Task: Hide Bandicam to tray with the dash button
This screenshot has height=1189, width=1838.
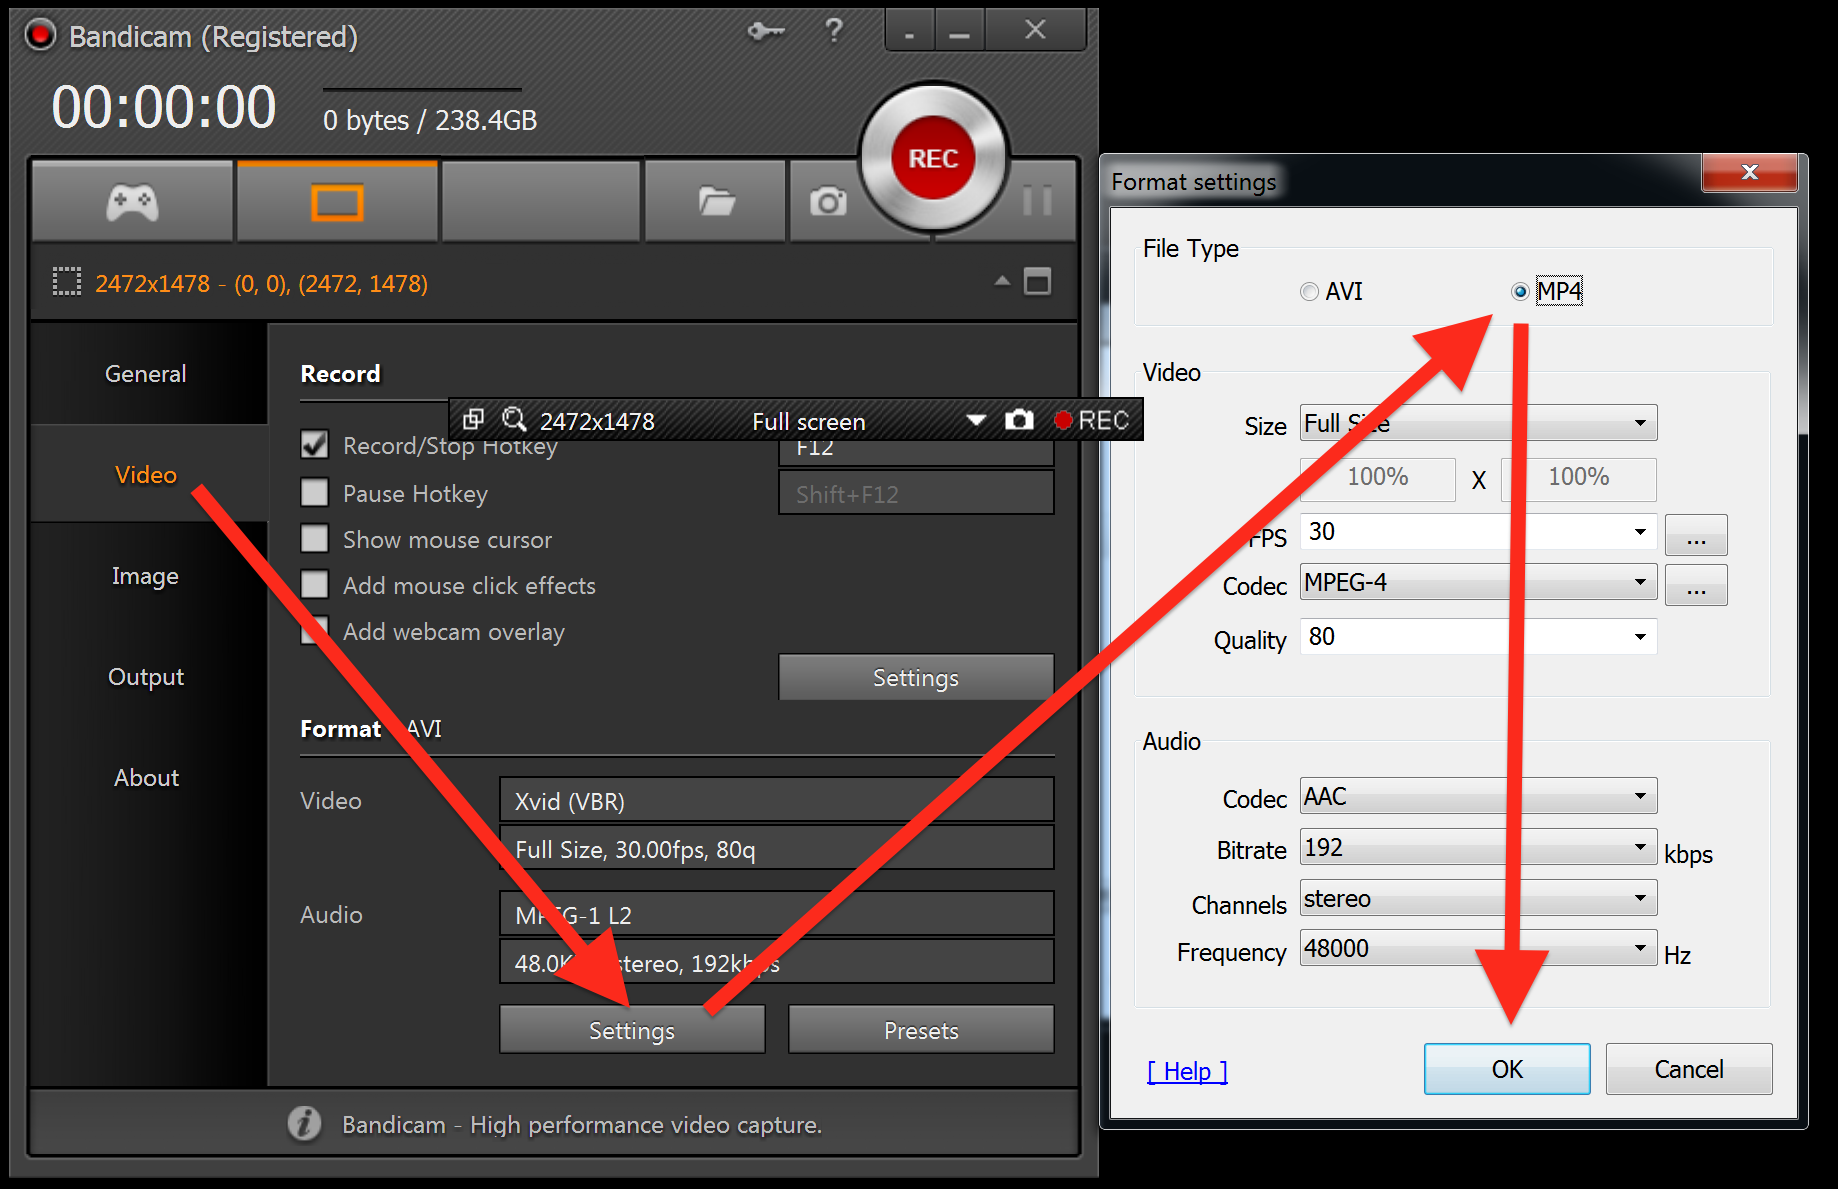Action: click(x=909, y=31)
